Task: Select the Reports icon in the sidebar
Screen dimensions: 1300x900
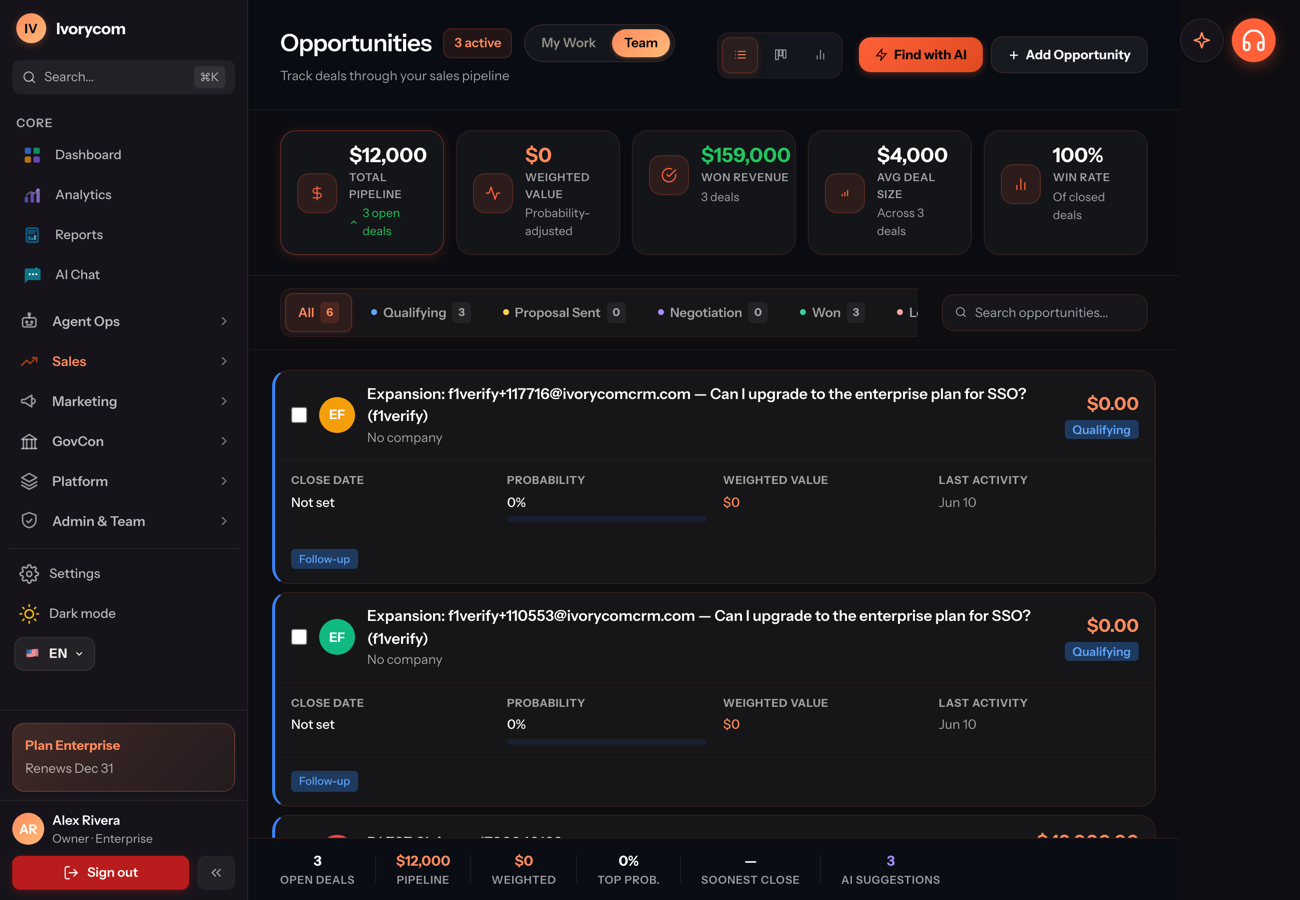Action: tap(32, 235)
